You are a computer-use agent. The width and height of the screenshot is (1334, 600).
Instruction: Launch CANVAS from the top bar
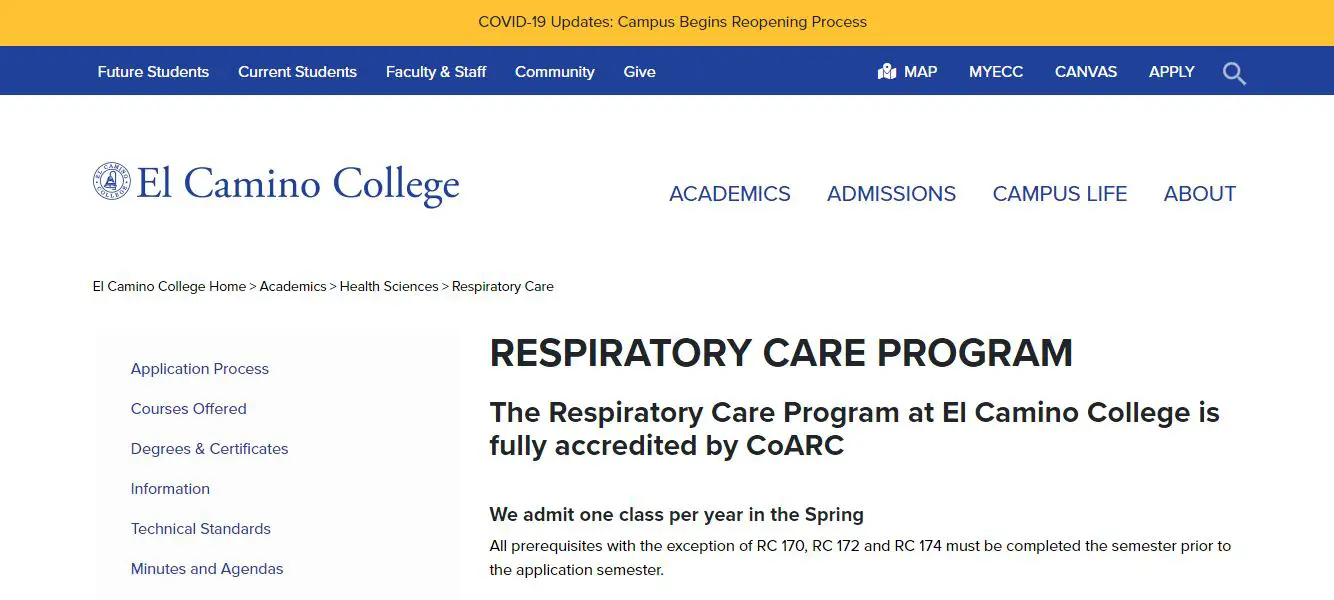point(1085,71)
